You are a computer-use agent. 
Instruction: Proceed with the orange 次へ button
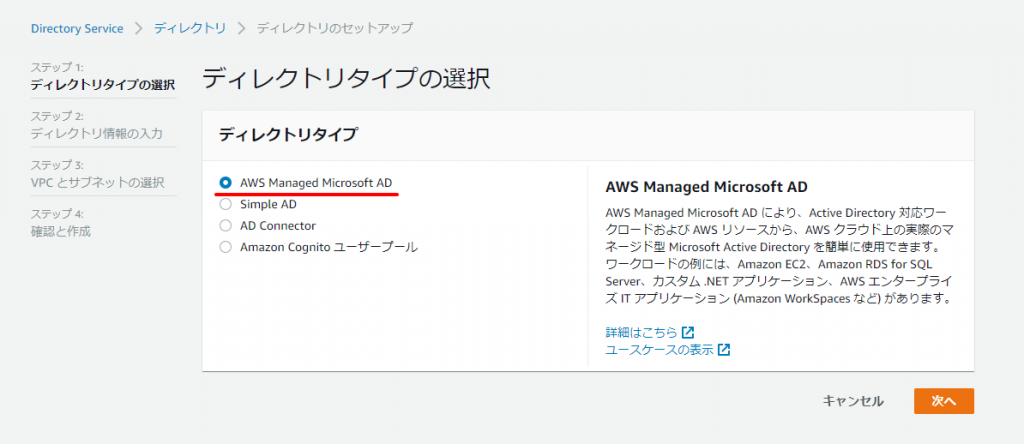[944, 402]
